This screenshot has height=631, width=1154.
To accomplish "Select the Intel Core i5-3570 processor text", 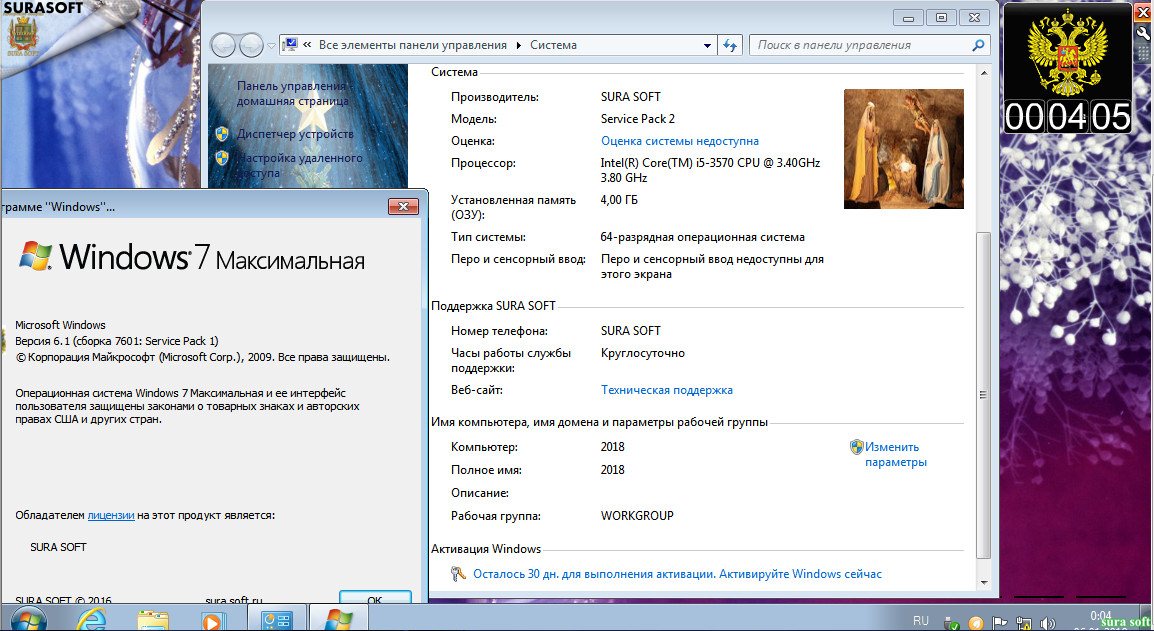I will pyautogui.click(x=710, y=170).
